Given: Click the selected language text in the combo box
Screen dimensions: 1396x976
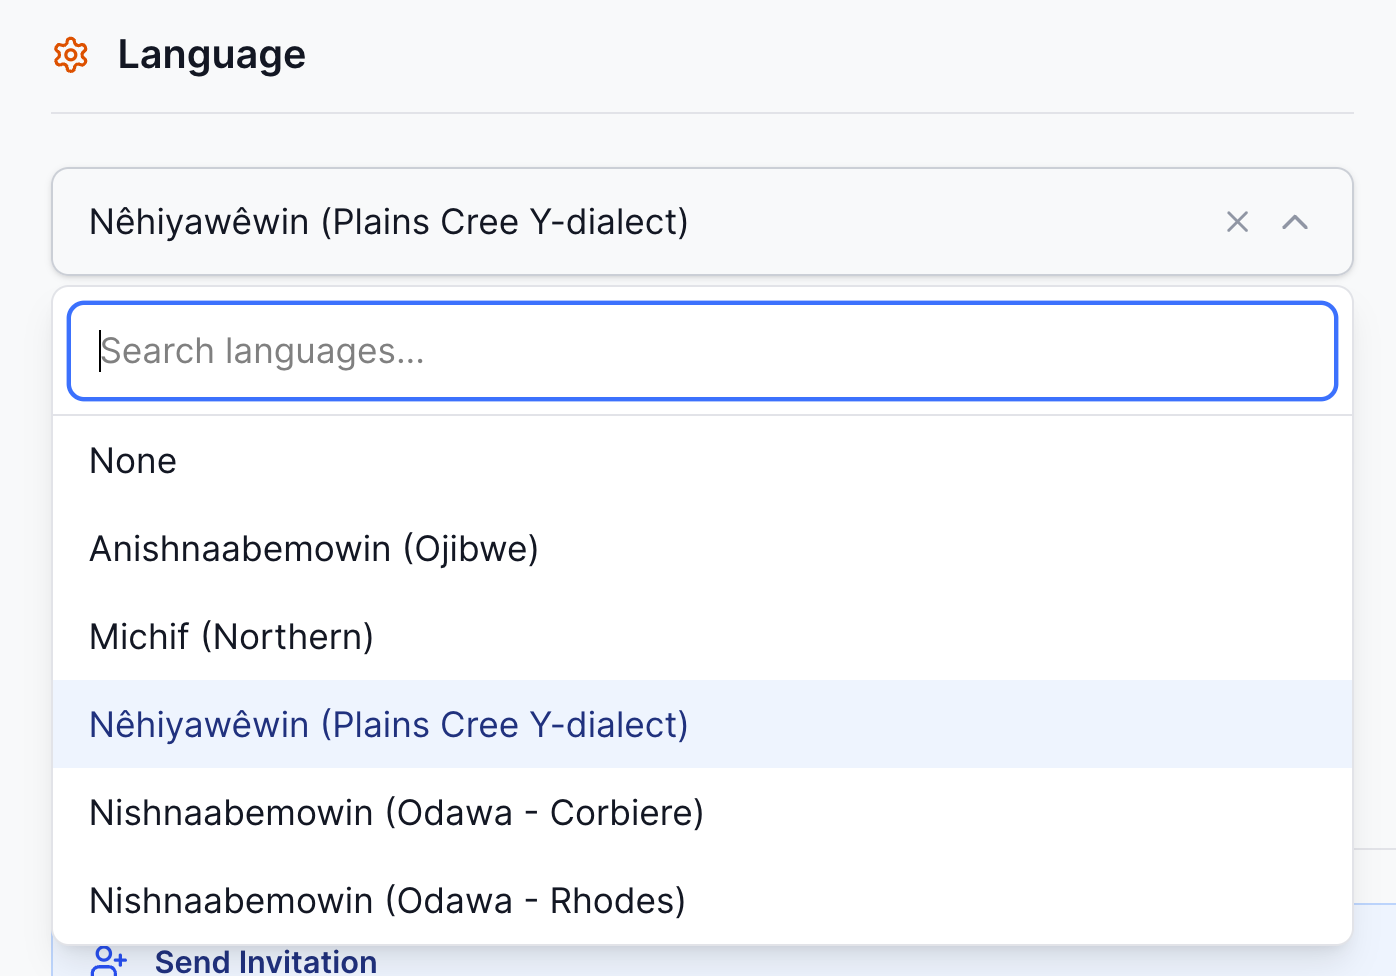Looking at the screenshot, I should [389, 222].
